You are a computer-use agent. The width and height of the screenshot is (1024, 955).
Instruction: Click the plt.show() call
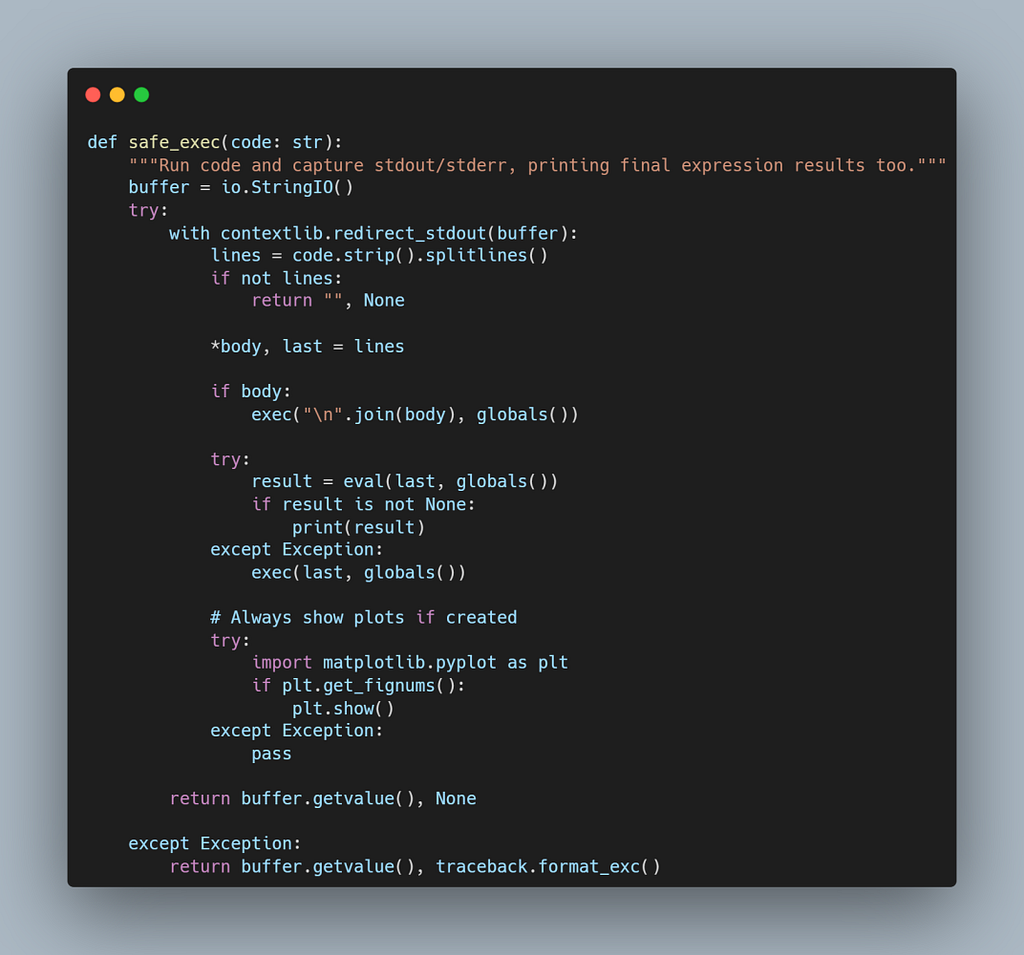click(344, 709)
